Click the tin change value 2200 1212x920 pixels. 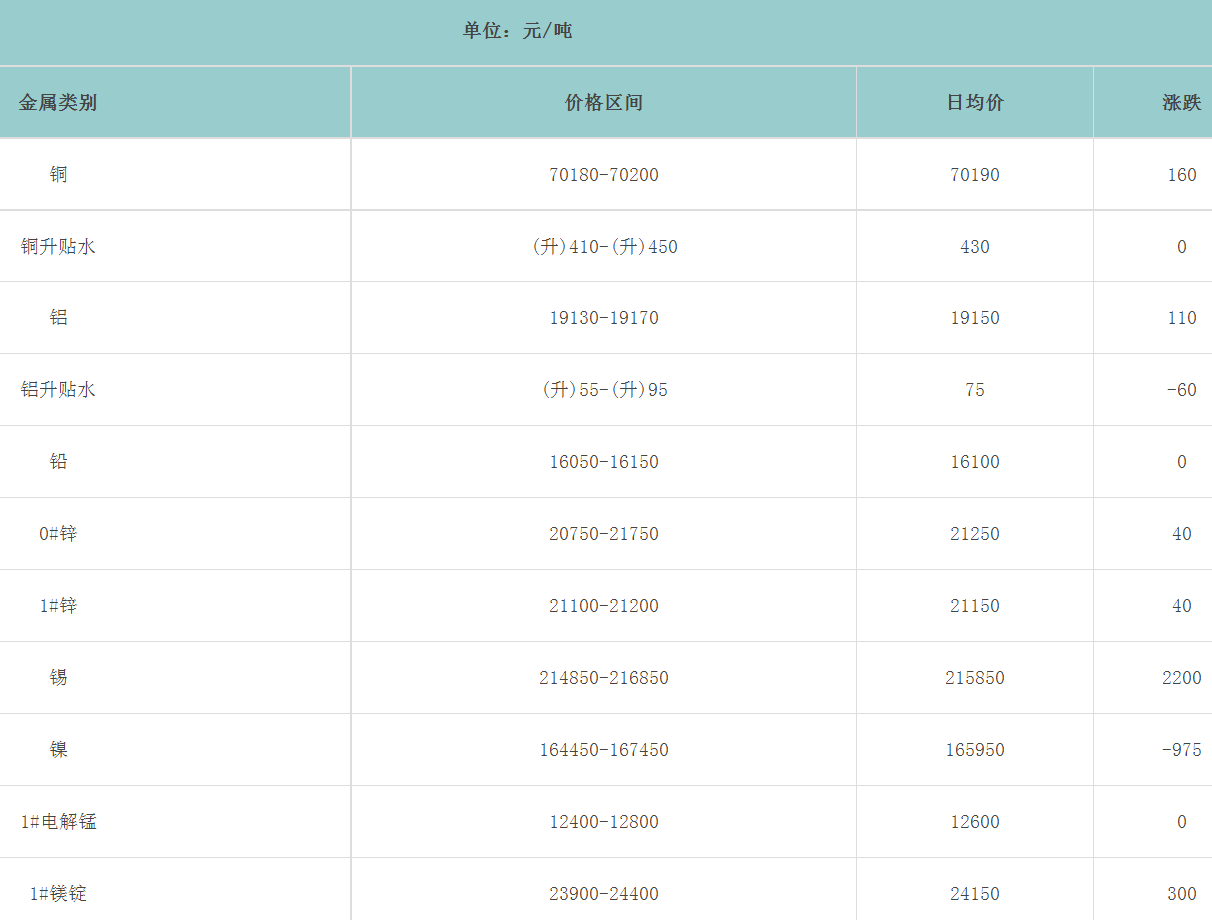point(1181,678)
